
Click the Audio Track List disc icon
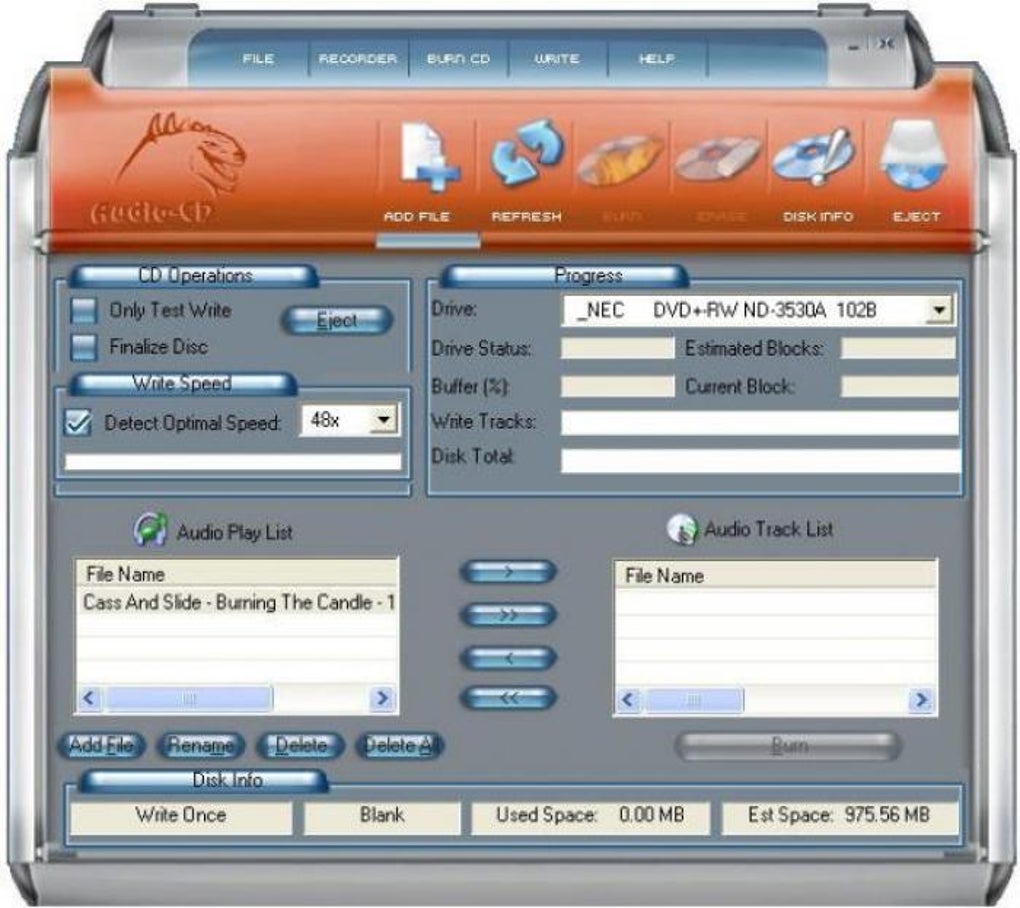pyautogui.click(x=682, y=529)
